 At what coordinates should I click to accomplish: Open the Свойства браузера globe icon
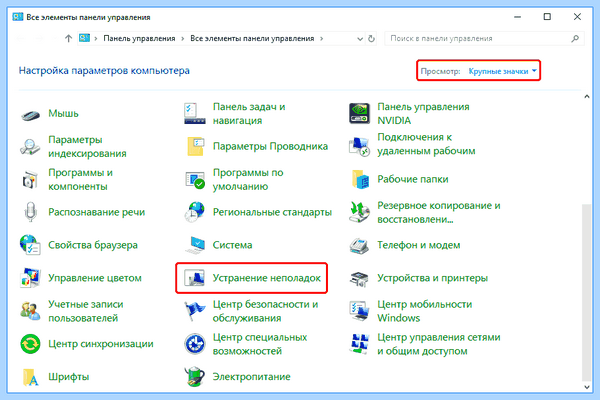pyautogui.click(x=30, y=245)
